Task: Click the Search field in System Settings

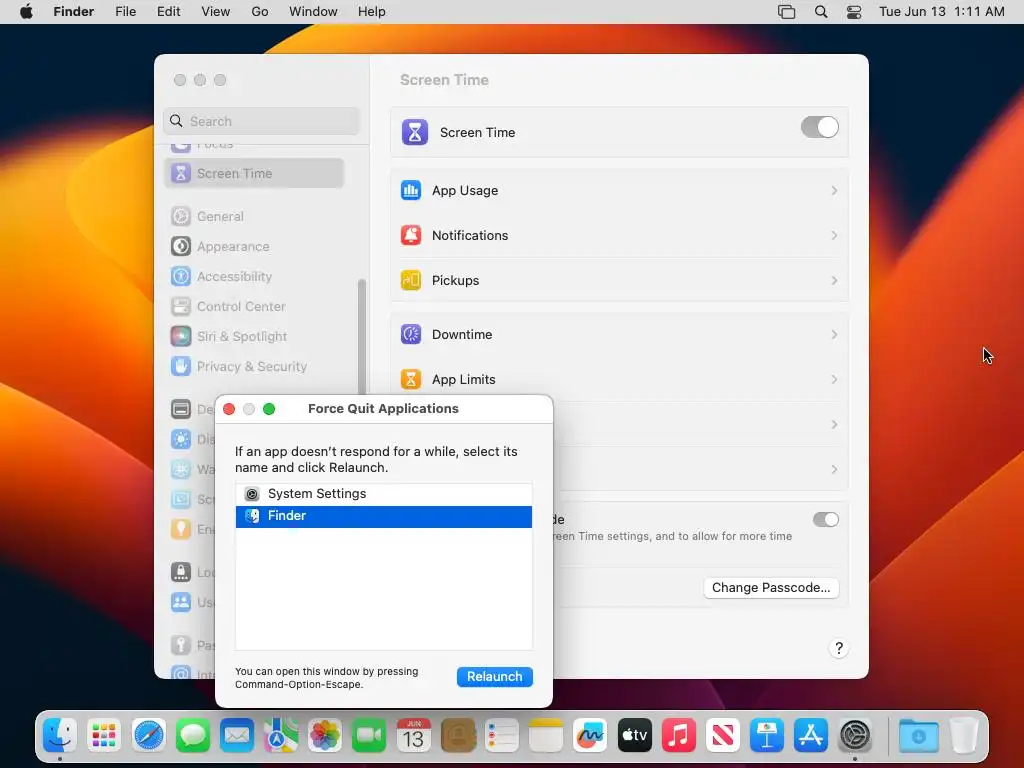Action: [261, 121]
